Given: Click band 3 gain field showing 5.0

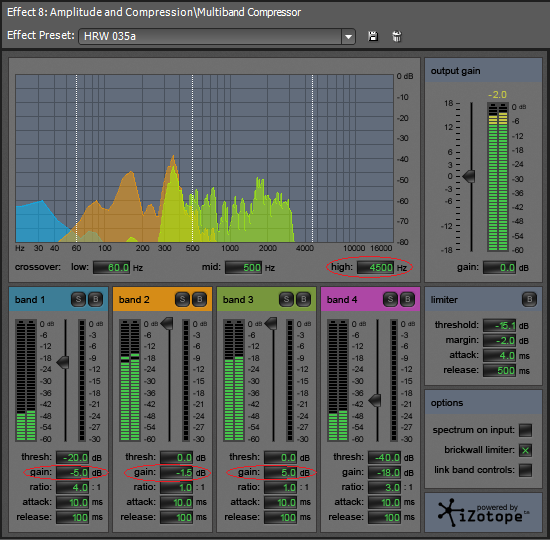Looking at the screenshot, I should point(281,473).
